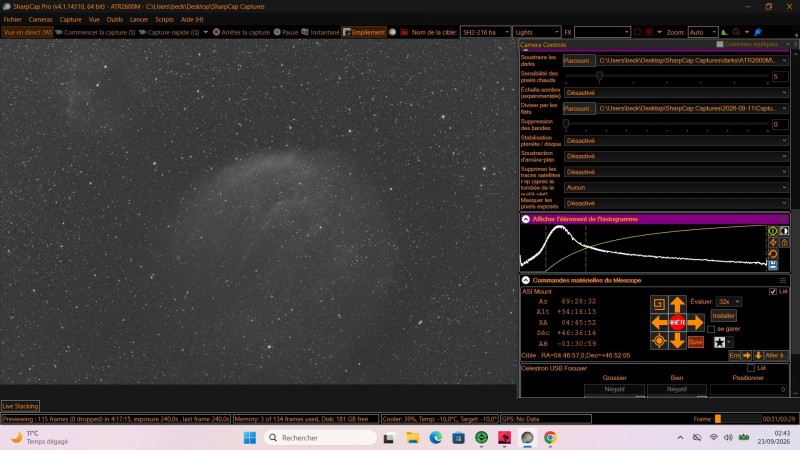Screen dimensions: 800x450
Task: Click the Empilement toolbar button
Action: point(364,32)
